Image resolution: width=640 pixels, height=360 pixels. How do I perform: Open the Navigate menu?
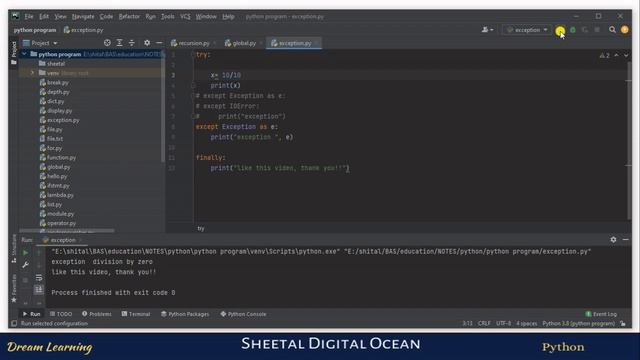point(83,17)
